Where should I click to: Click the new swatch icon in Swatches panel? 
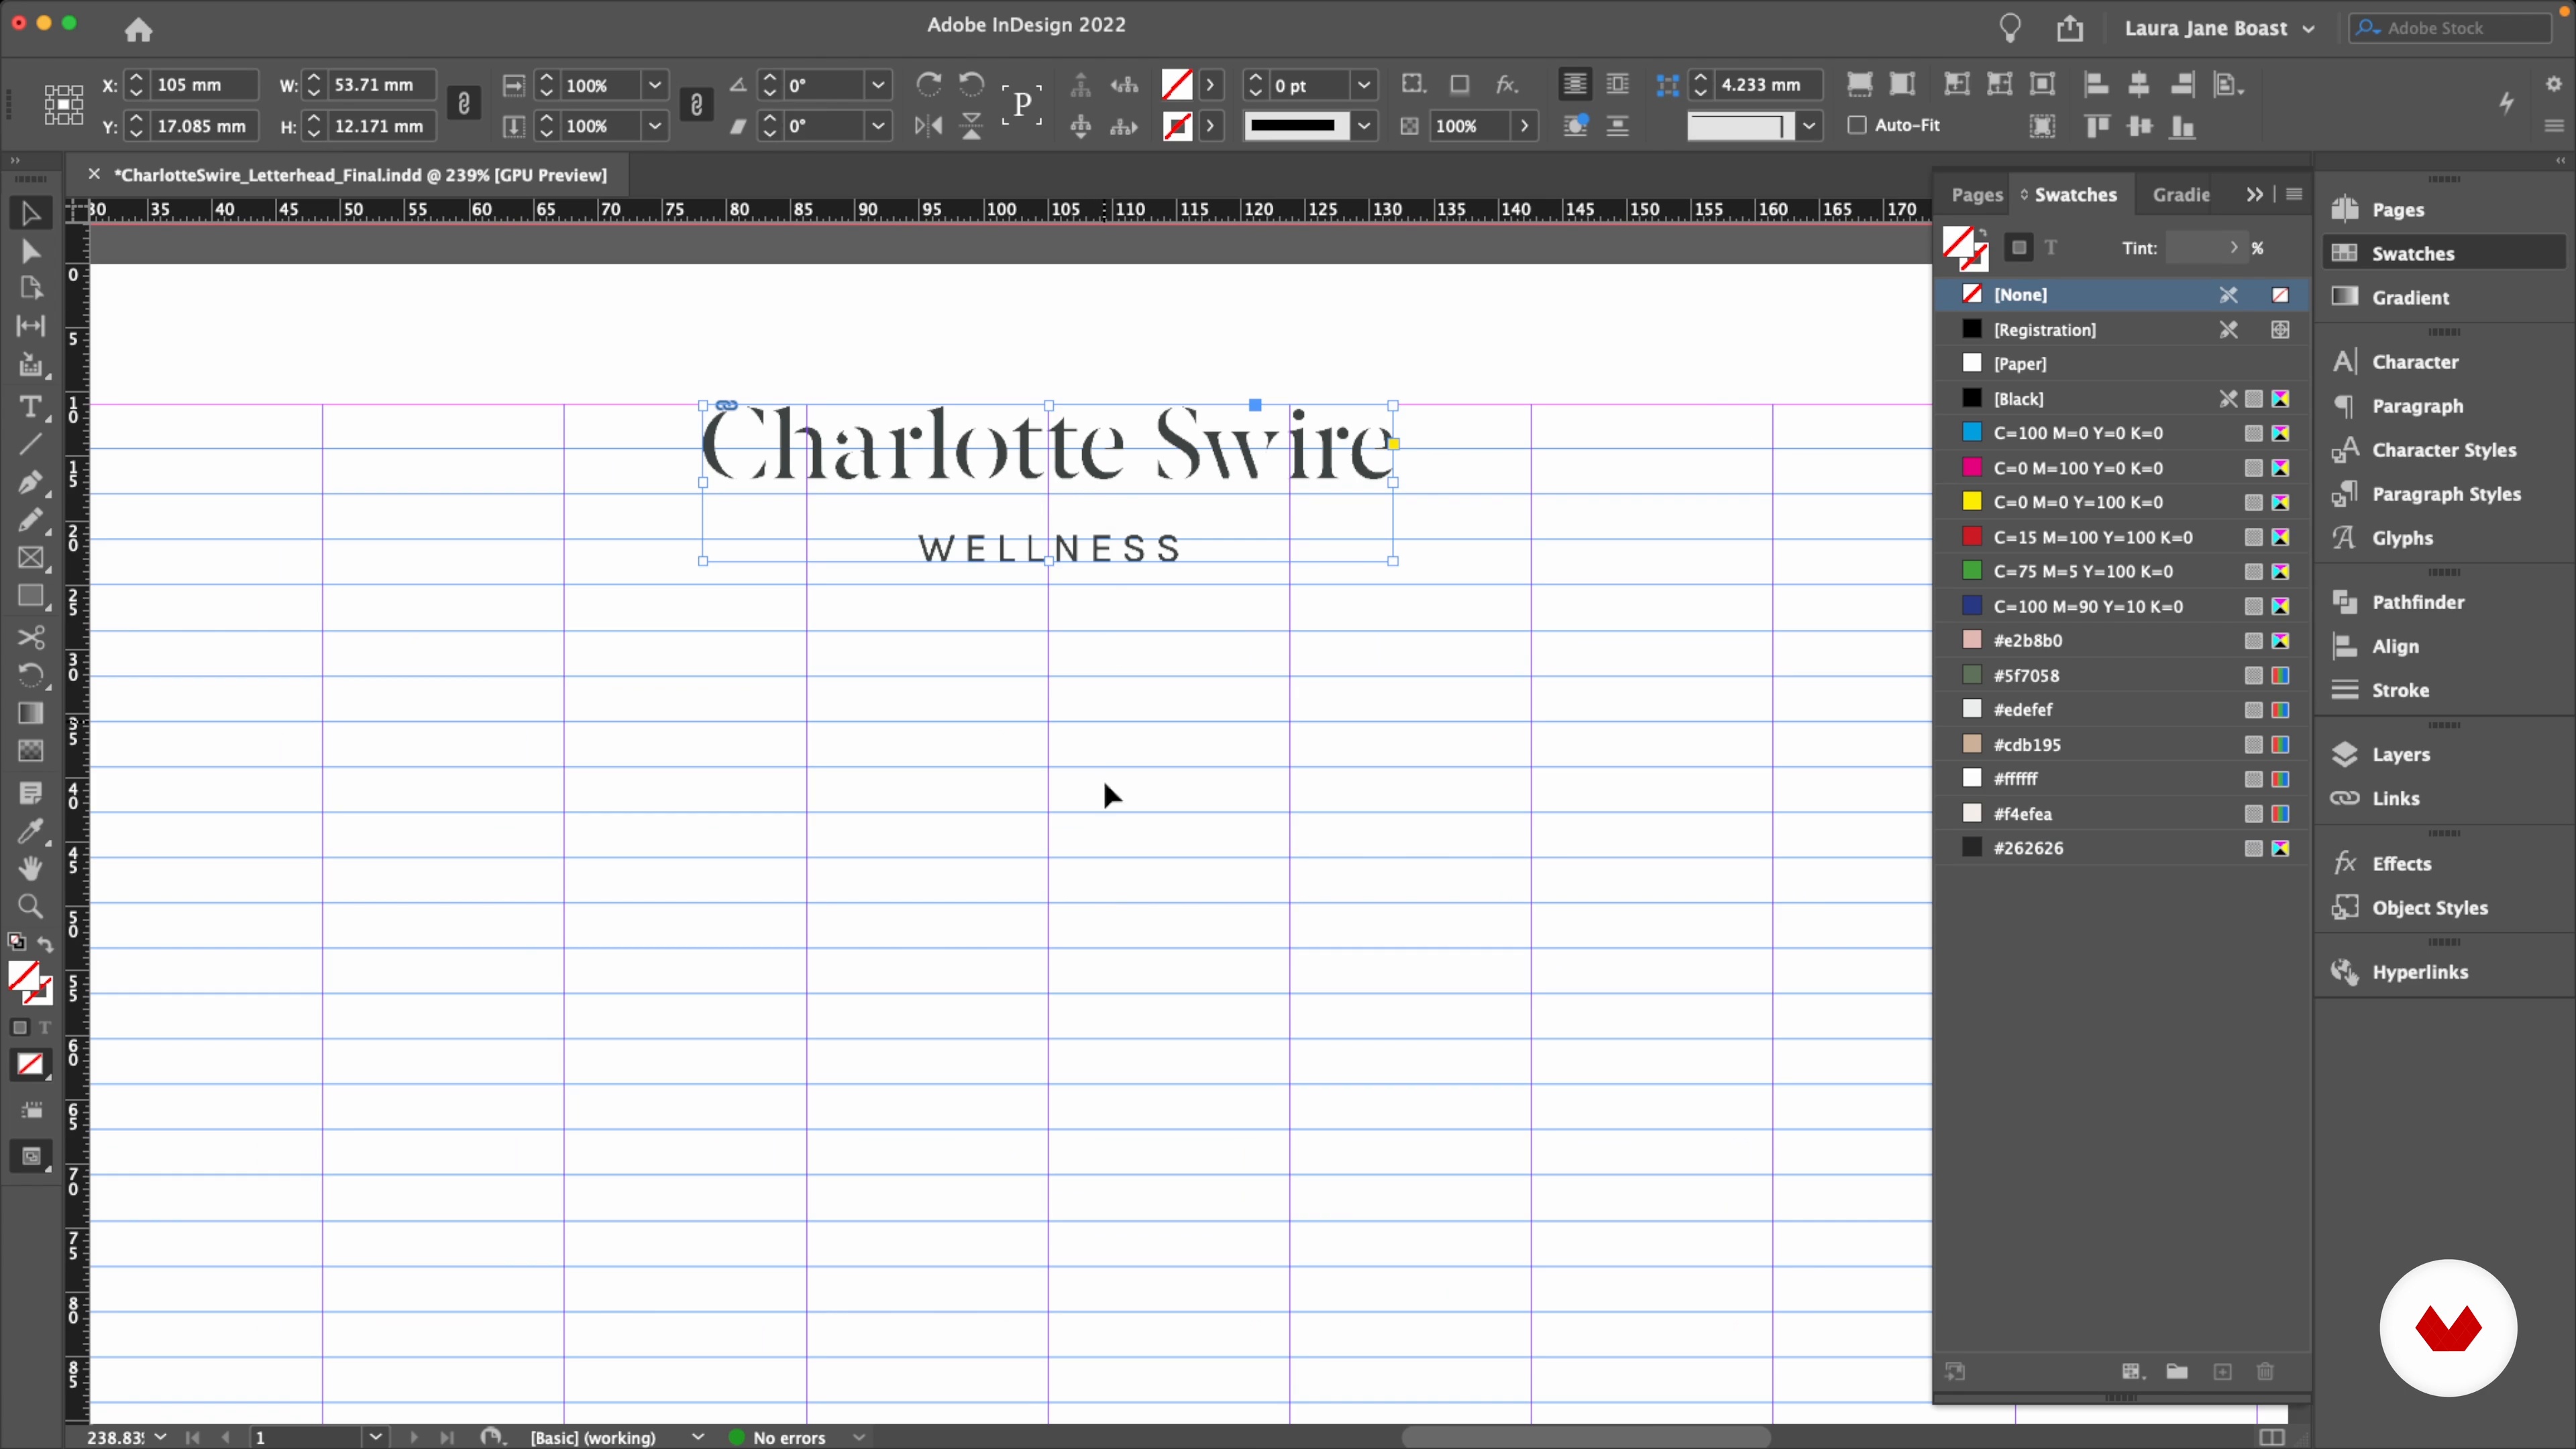(2222, 1372)
